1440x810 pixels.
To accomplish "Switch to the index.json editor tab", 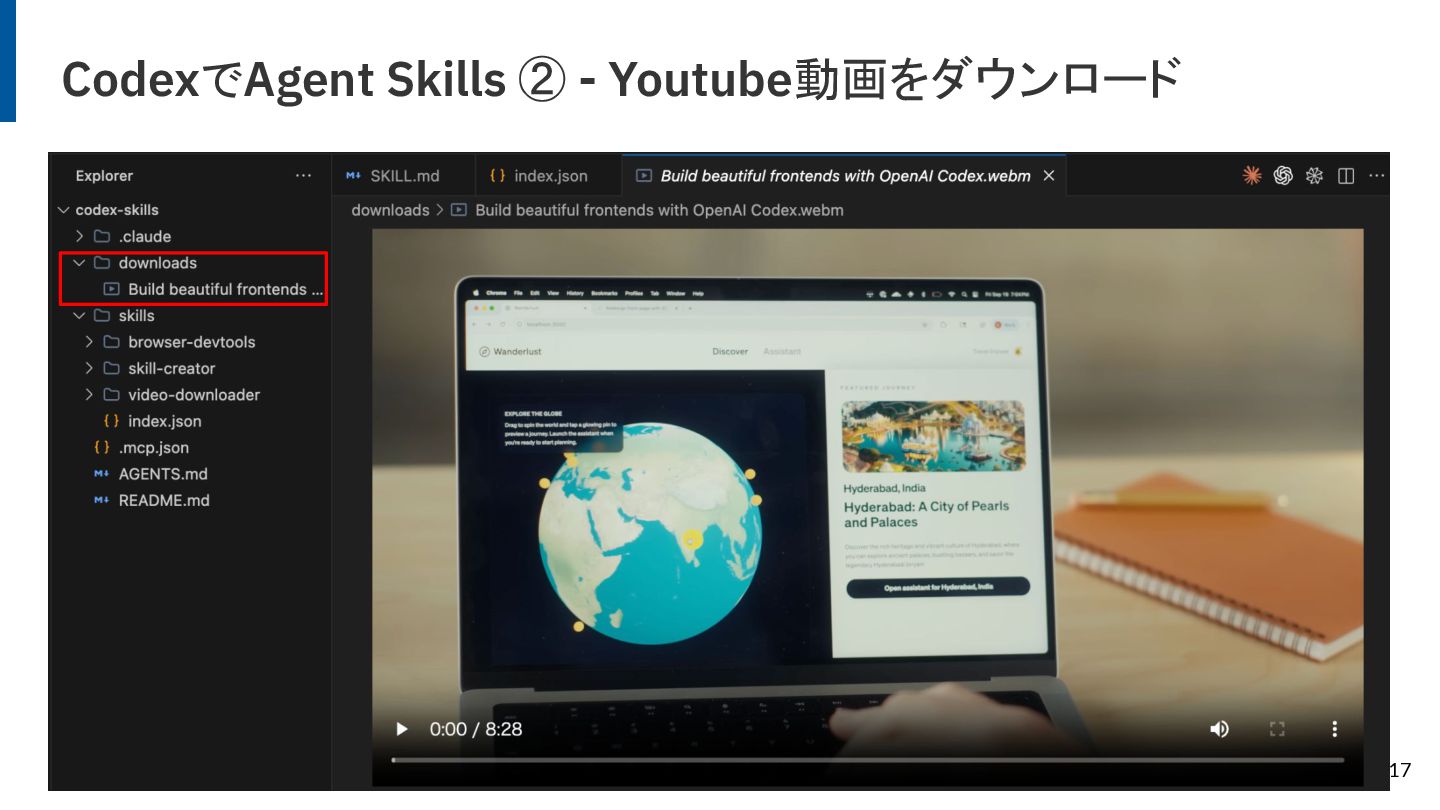I will [548, 176].
